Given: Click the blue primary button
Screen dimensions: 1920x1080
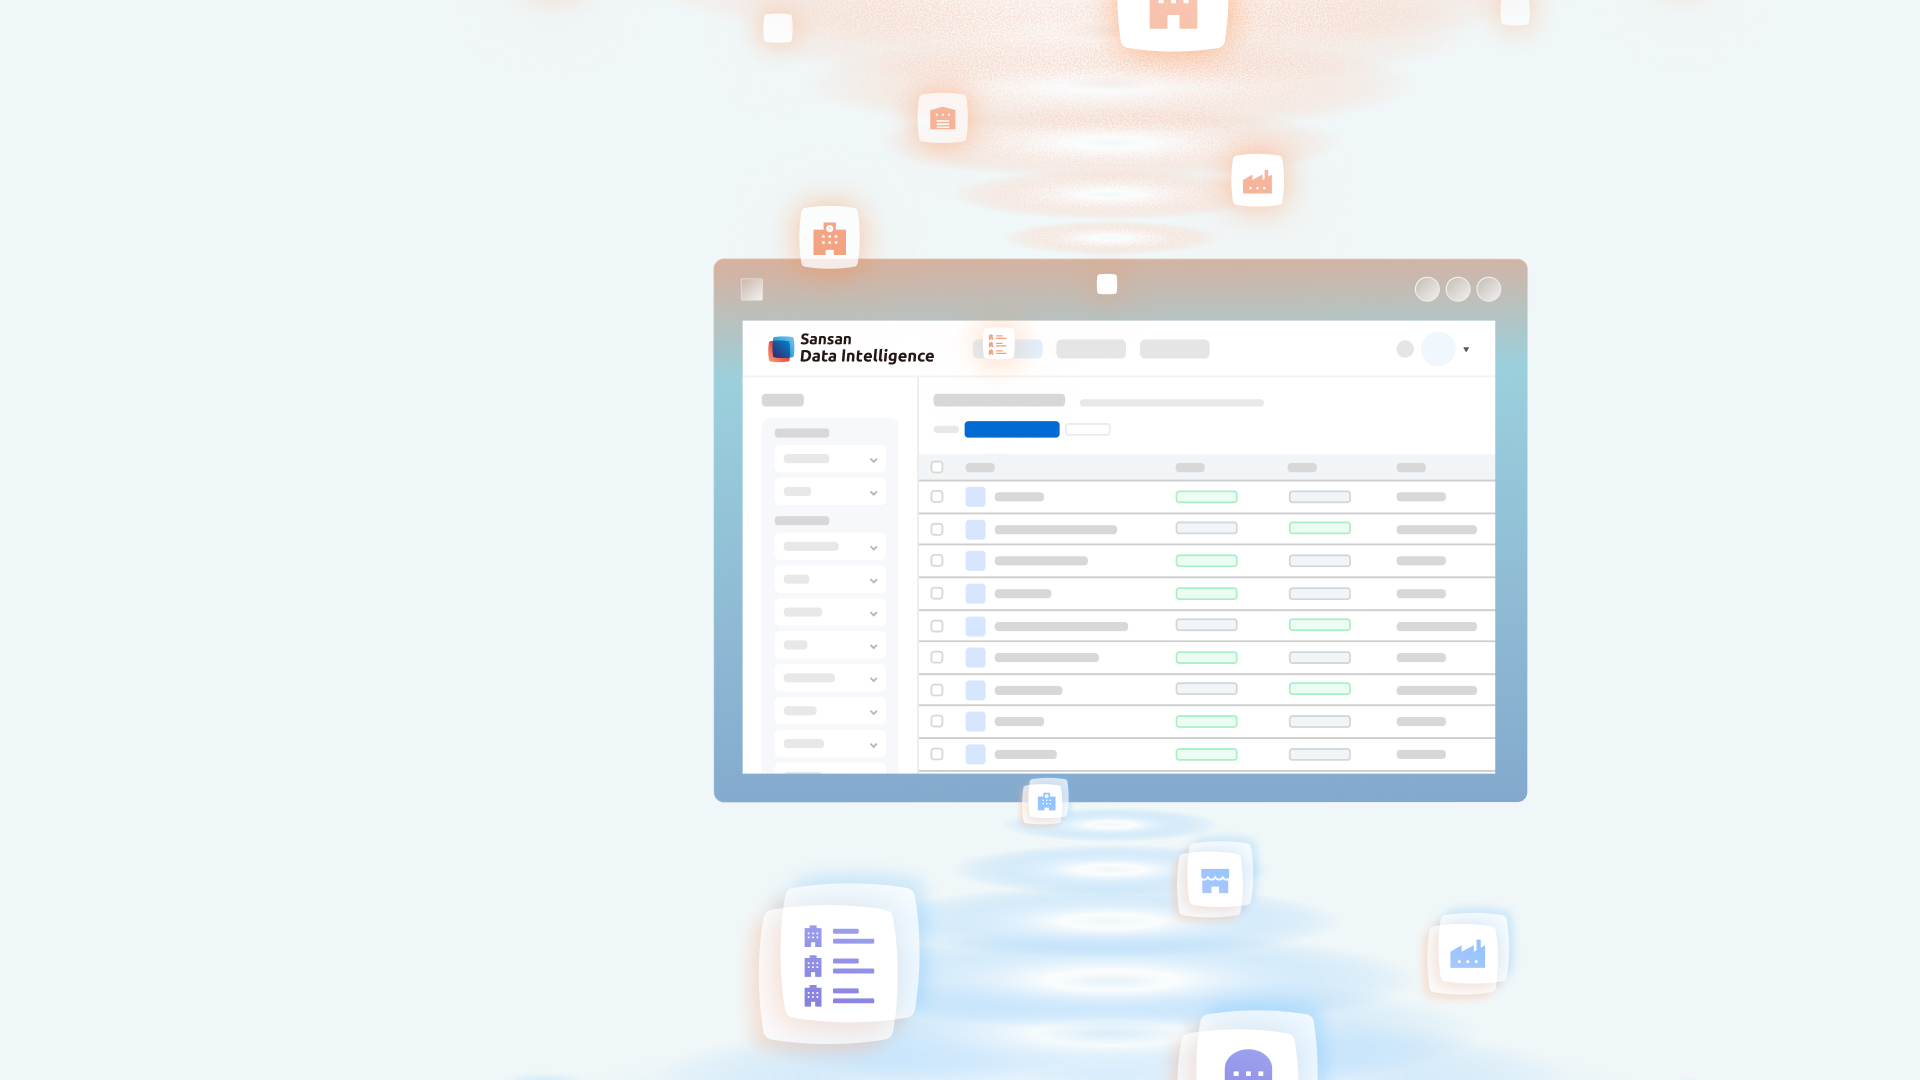Looking at the screenshot, I should (1011, 429).
